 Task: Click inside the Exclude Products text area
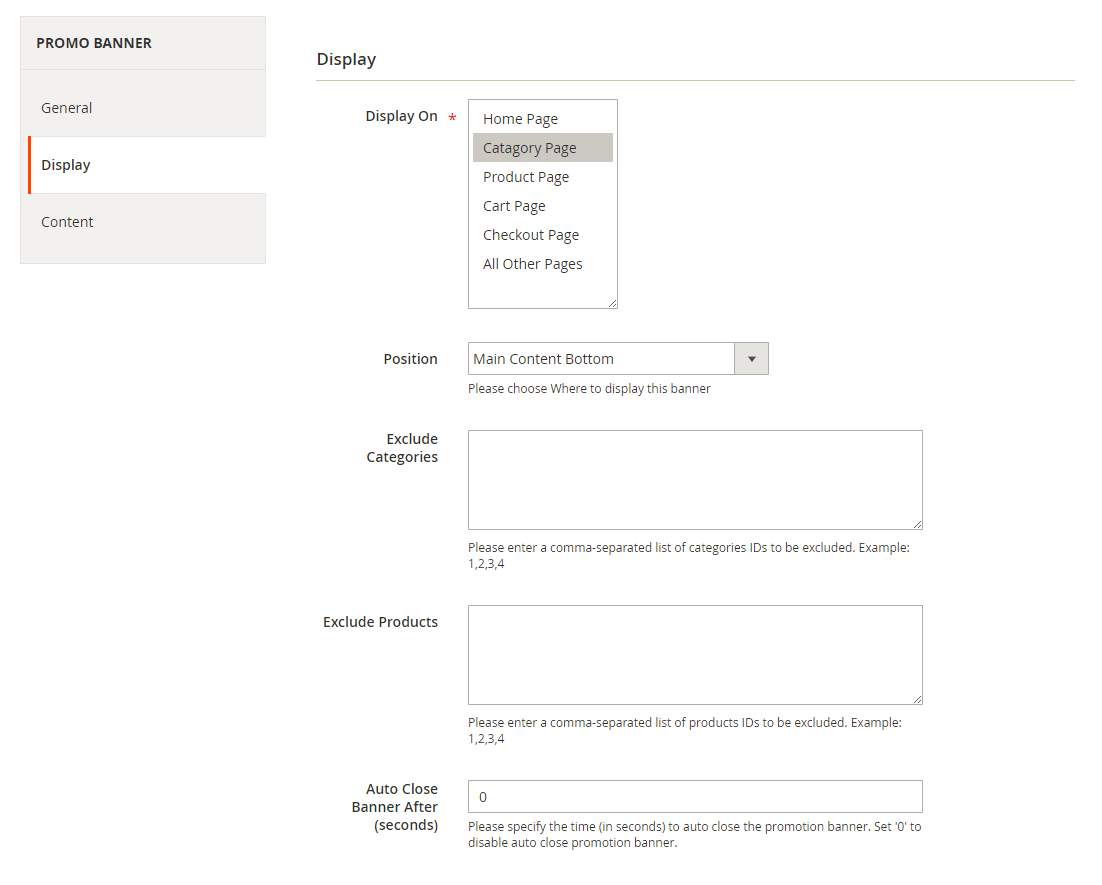click(x=694, y=655)
